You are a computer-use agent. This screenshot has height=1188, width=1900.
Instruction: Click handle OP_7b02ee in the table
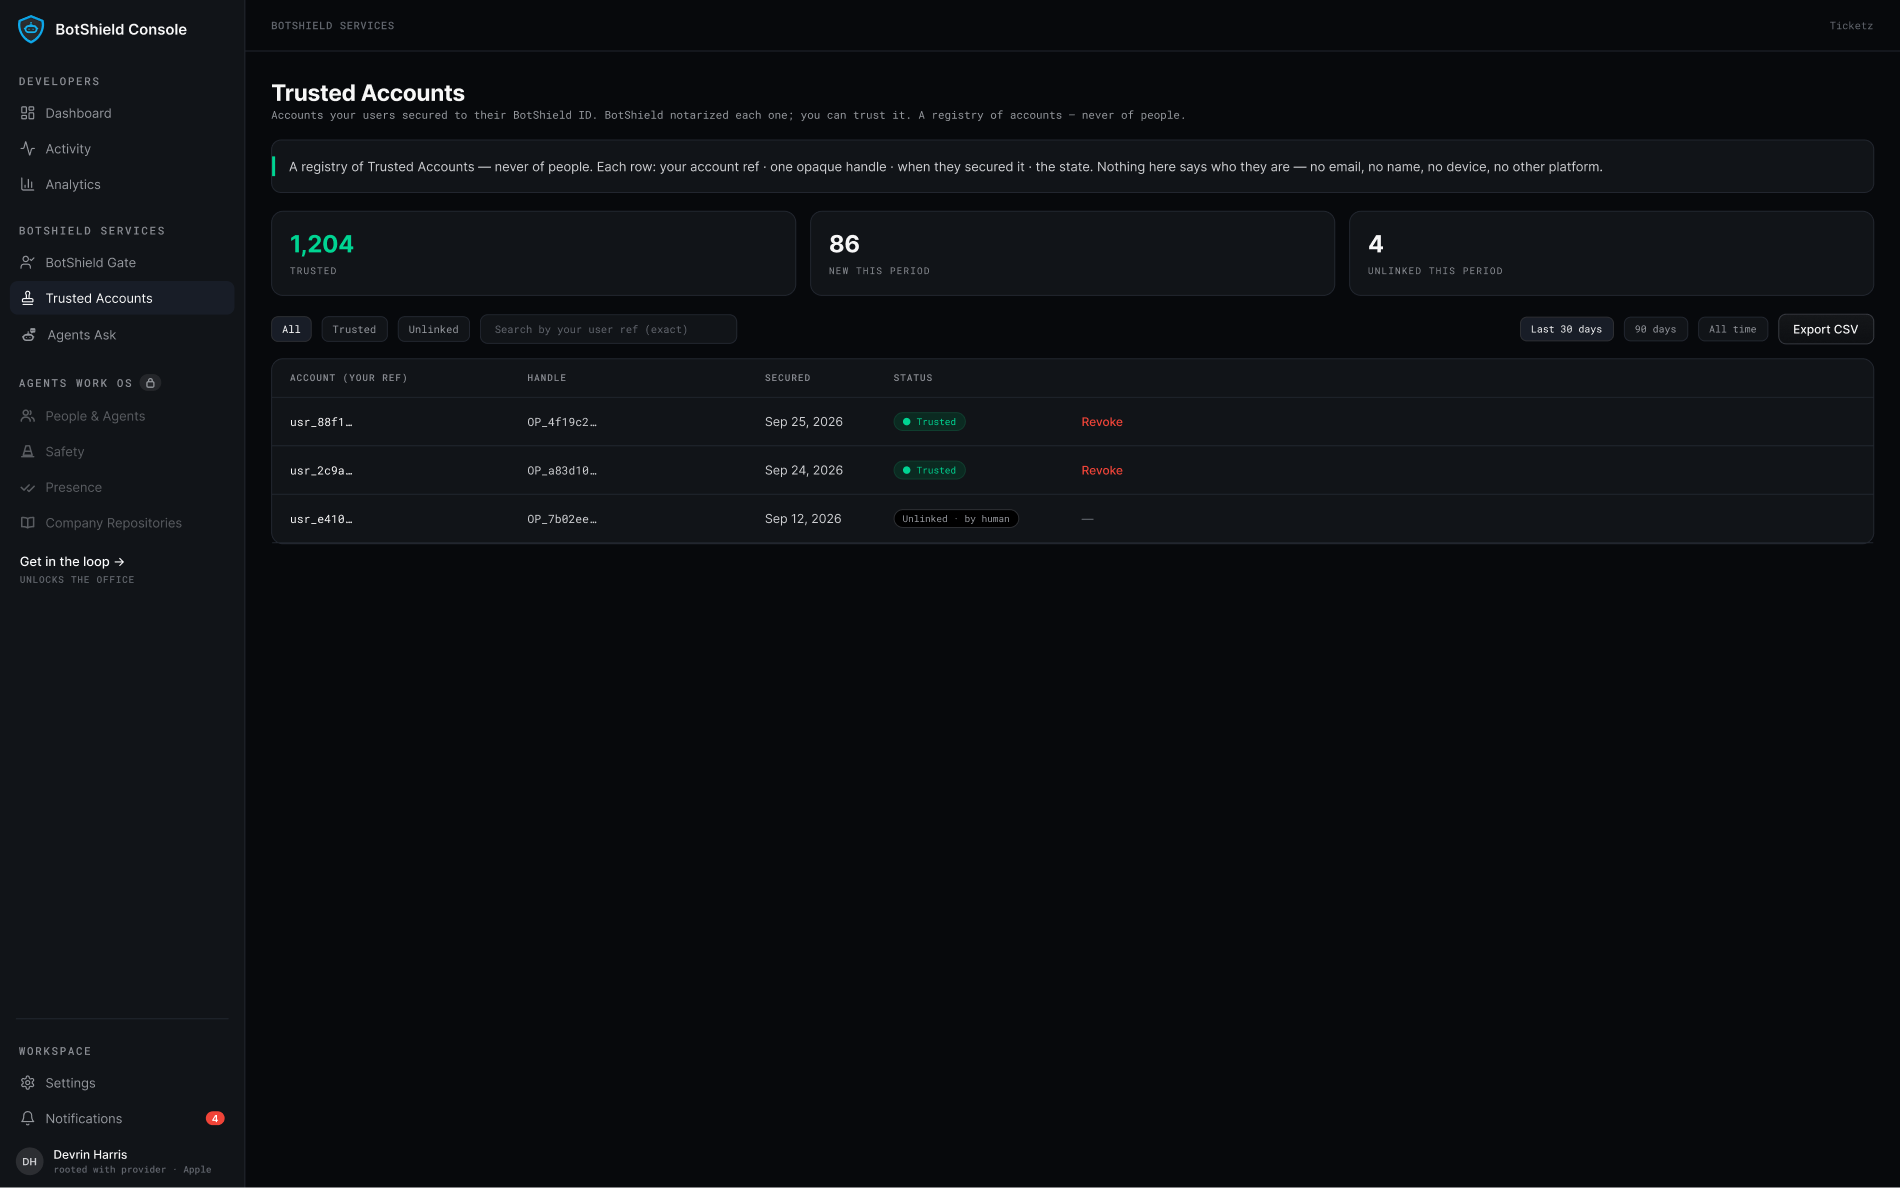click(x=562, y=519)
